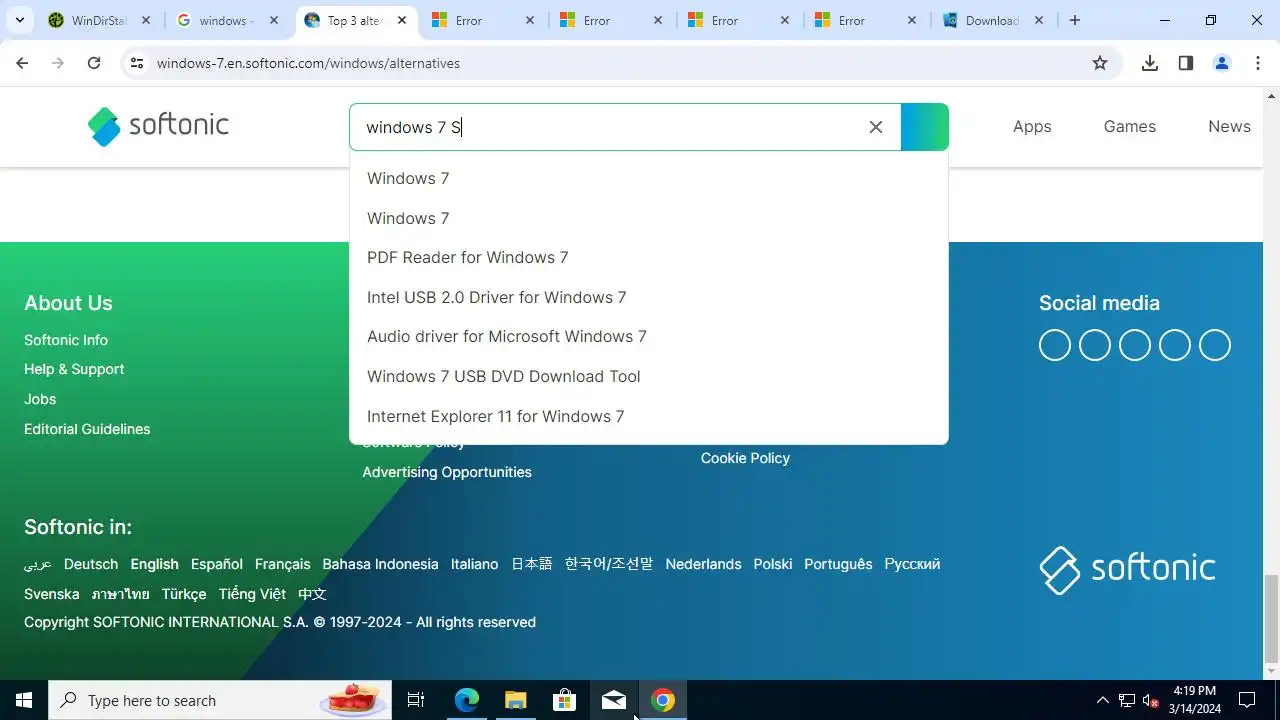This screenshot has width=1280, height=720.
Task: Submit search with the green button
Action: point(924,127)
